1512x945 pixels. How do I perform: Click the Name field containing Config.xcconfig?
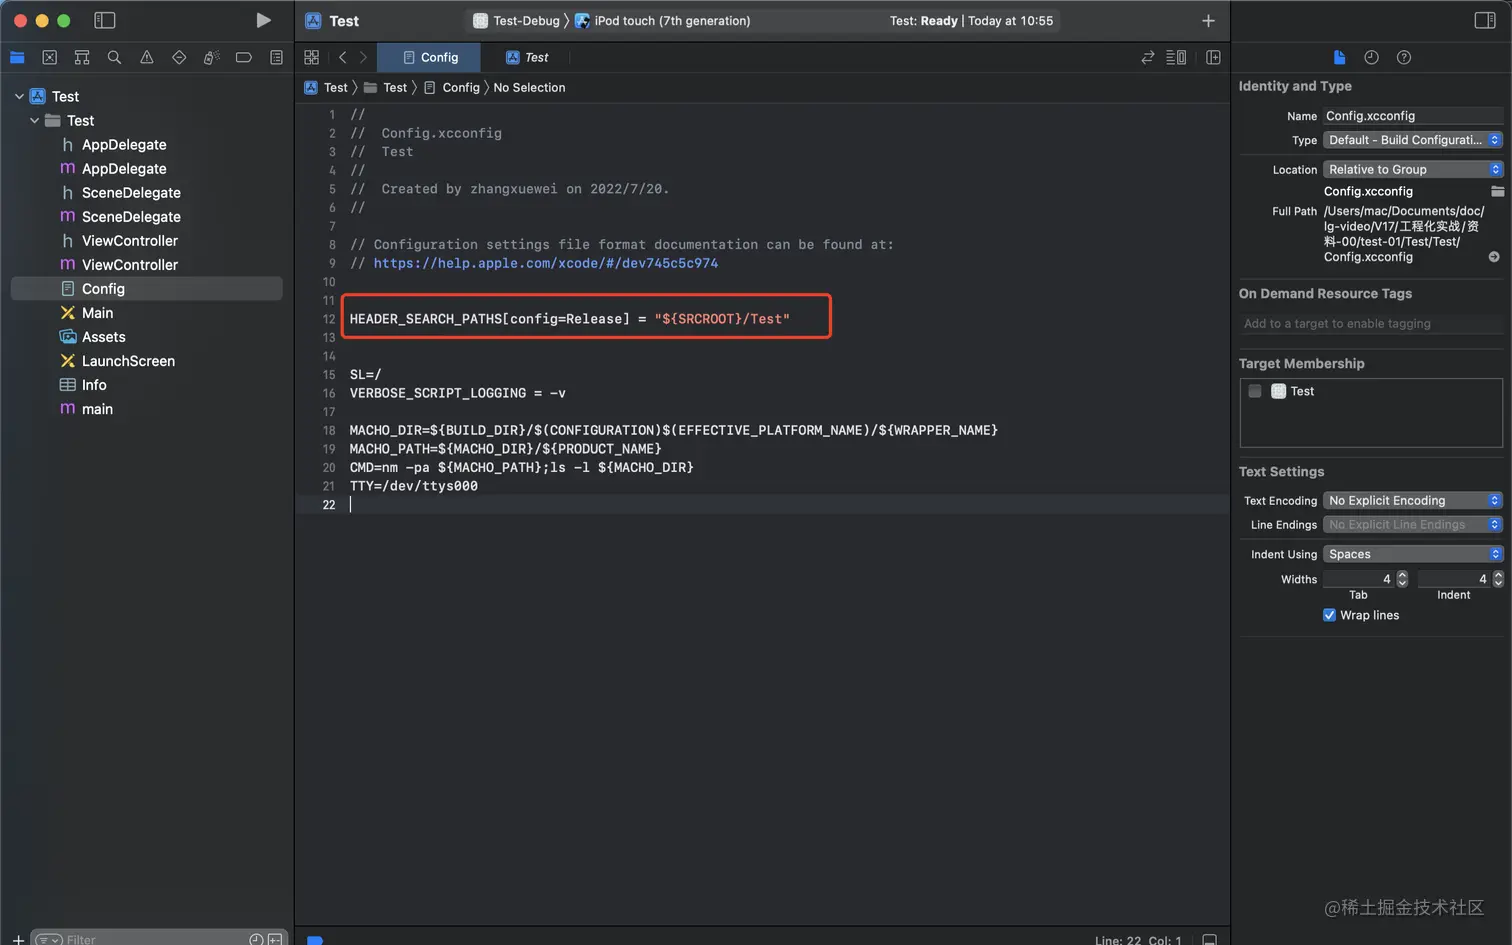tap(1413, 116)
